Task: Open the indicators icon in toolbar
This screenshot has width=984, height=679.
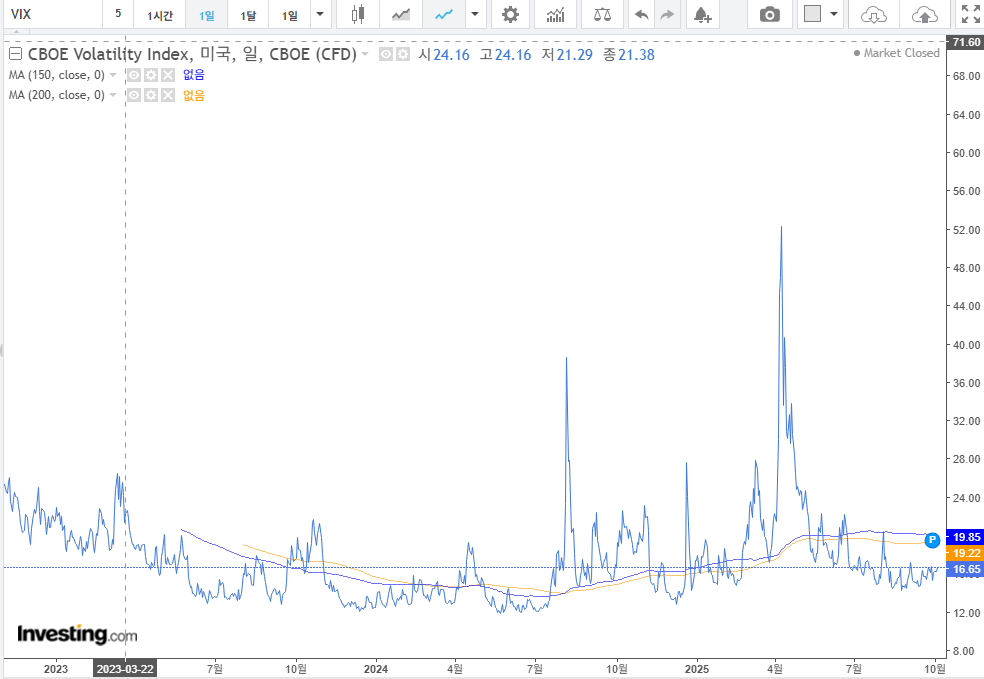Action: coord(555,14)
